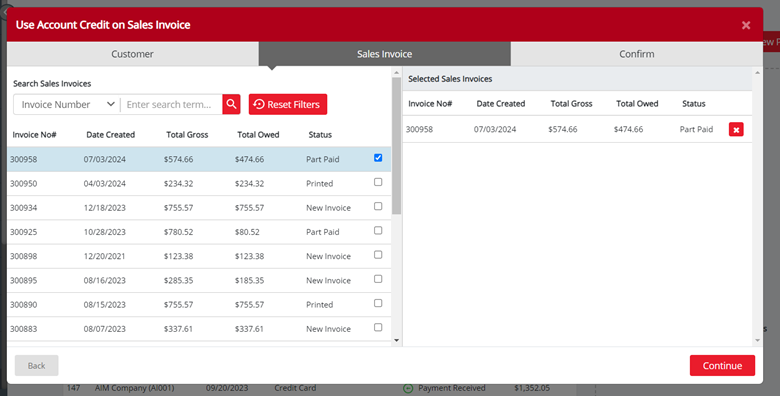Click date 12/20/2021 in invoice list
Viewport: 780px width, 396px height.
tap(104, 256)
